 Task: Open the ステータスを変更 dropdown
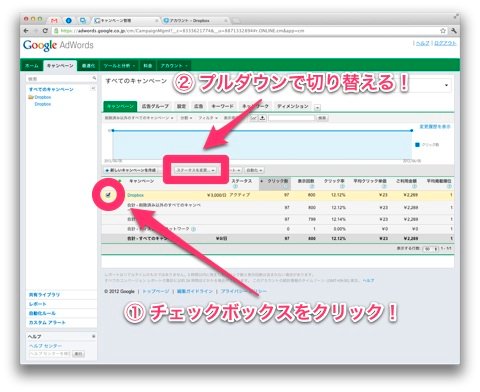tap(196, 170)
